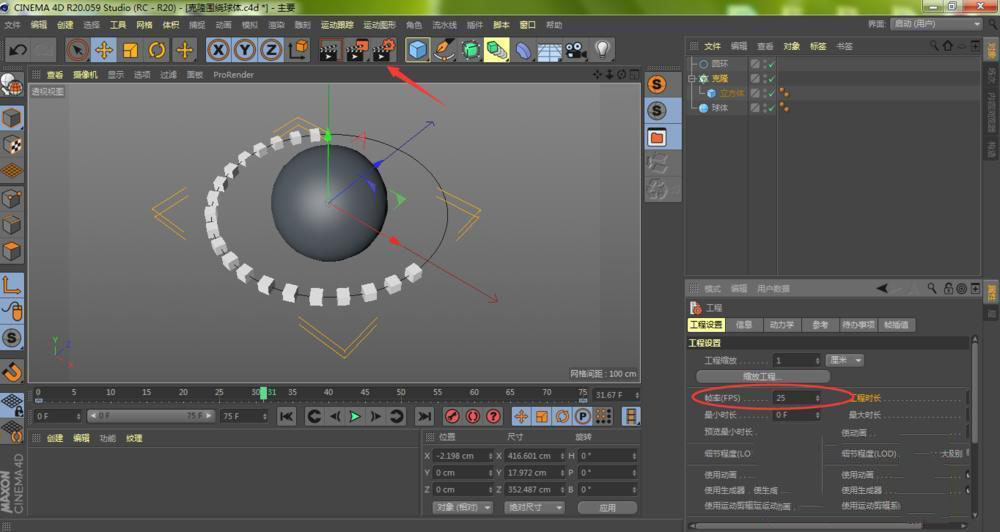Toggle Autokeying red circle button
This screenshot has height=532, width=1000.
point(473,417)
